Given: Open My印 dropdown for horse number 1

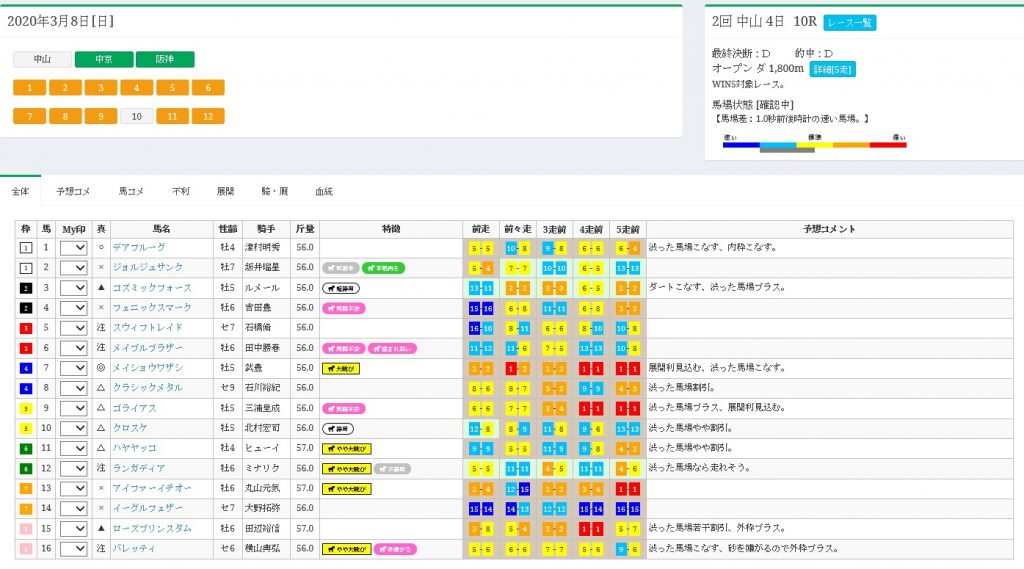Looking at the screenshot, I should (x=74, y=247).
